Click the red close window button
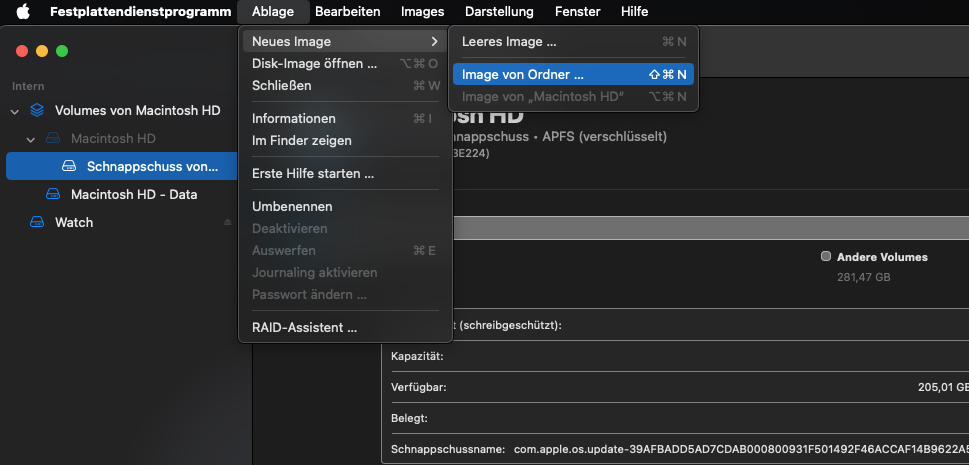969x465 pixels. click(22, 51)
